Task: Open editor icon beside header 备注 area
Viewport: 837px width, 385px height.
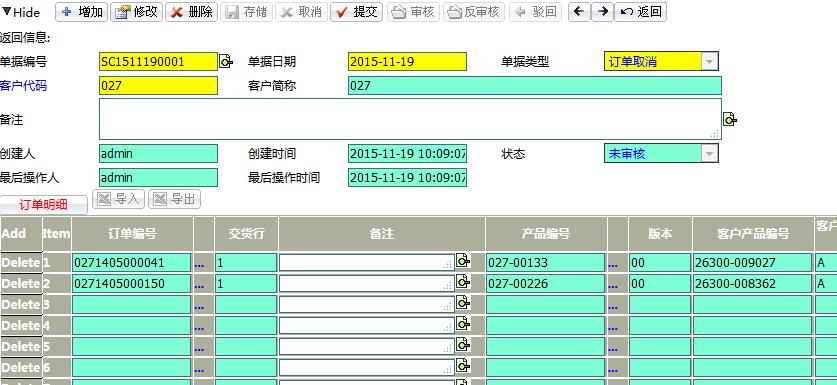Action: [730, 119]
